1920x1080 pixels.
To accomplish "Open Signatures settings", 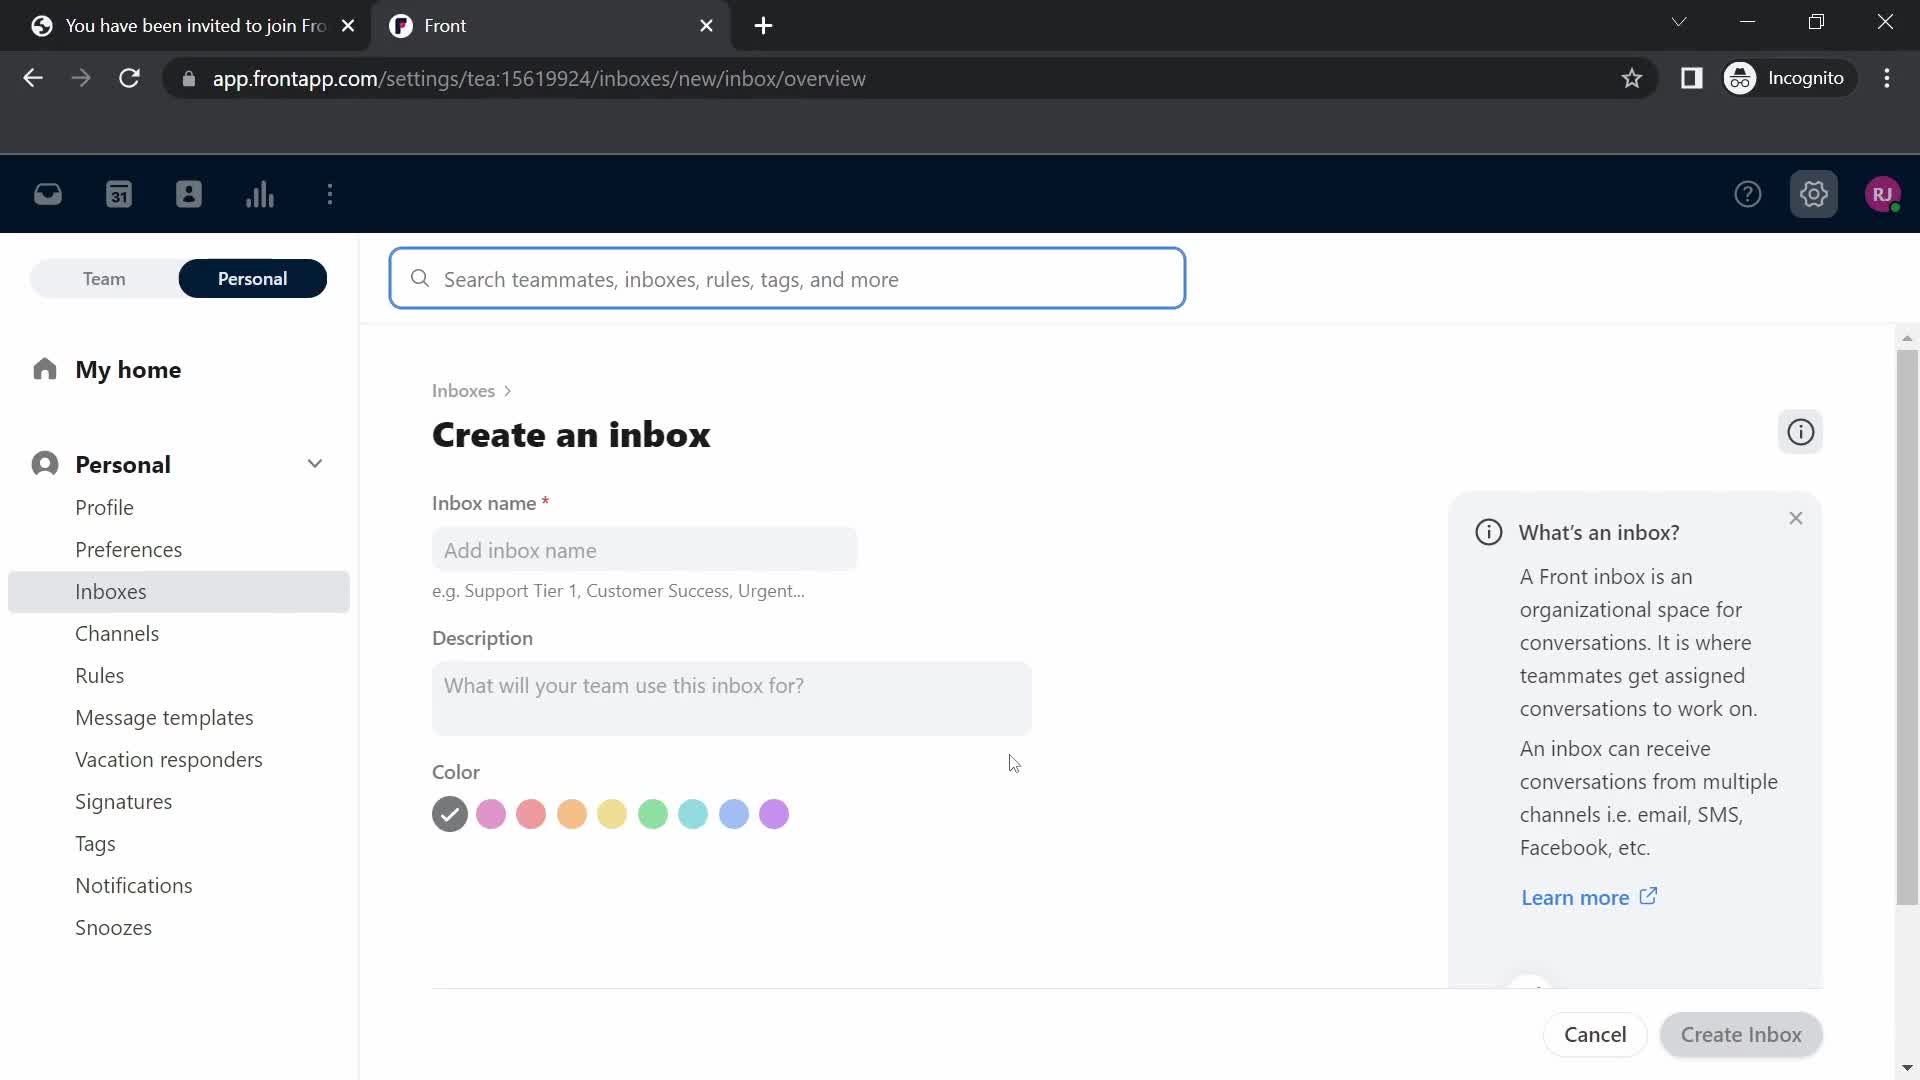I will 123,802.
